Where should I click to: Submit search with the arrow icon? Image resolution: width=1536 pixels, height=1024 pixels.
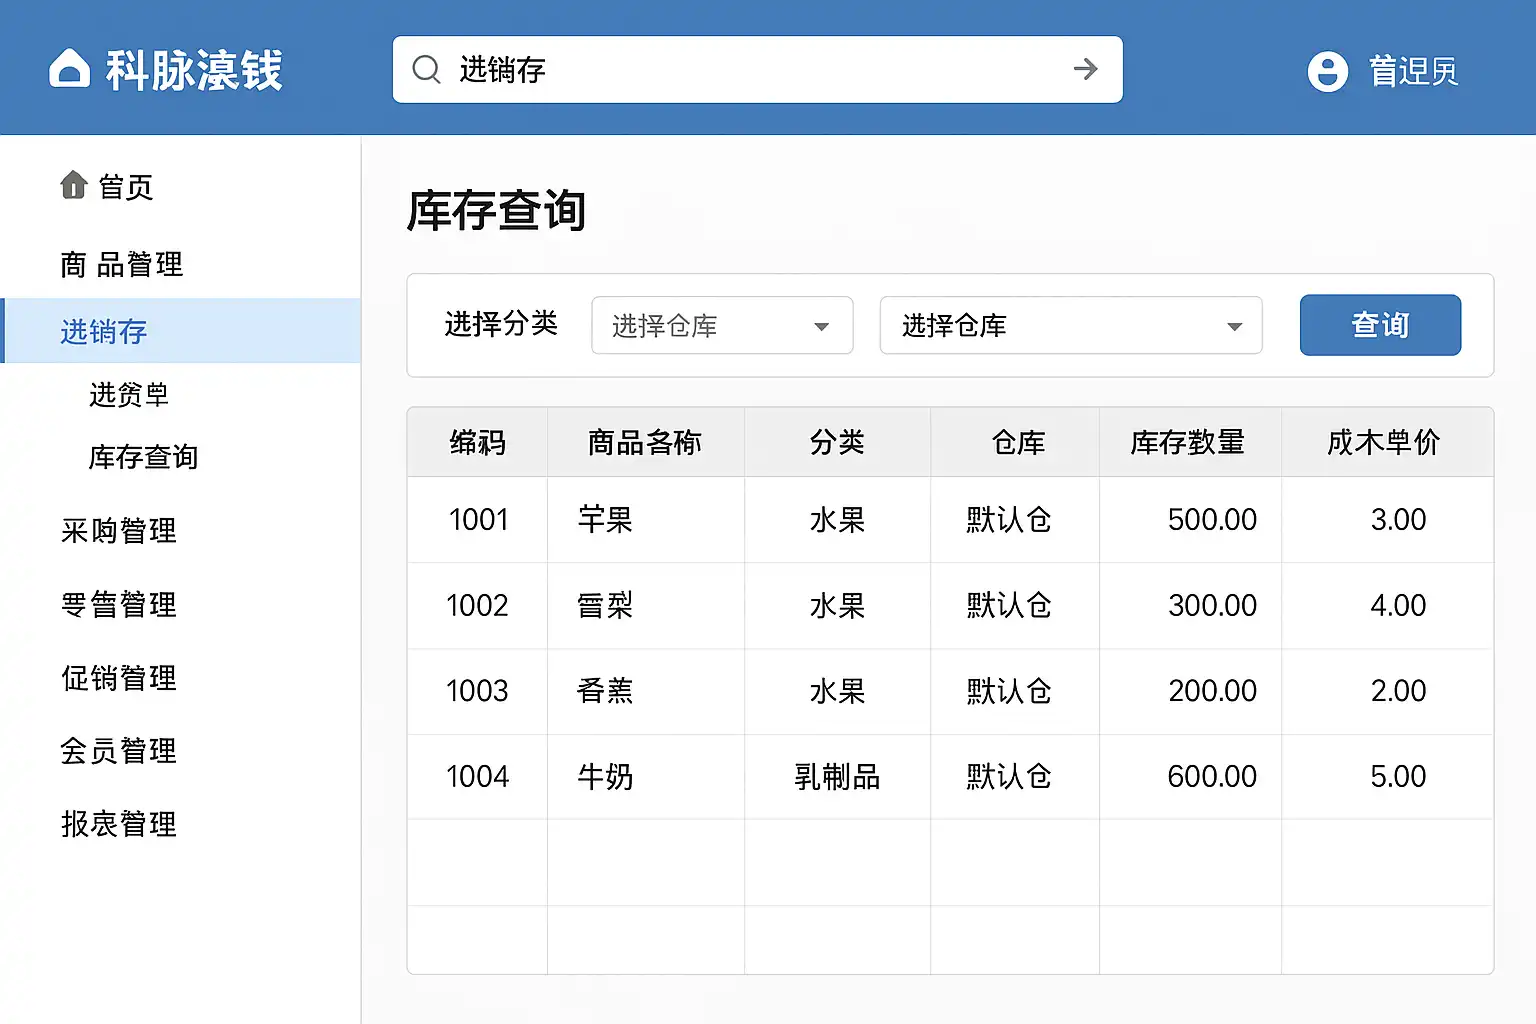click(1085, 70)
